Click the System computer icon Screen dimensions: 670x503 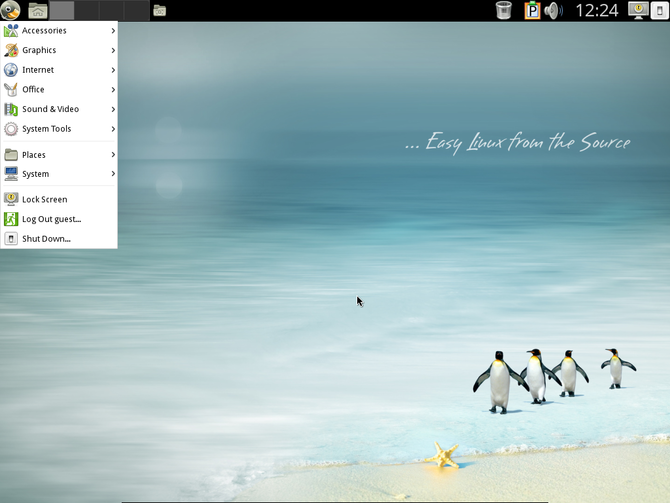point(11,174)
